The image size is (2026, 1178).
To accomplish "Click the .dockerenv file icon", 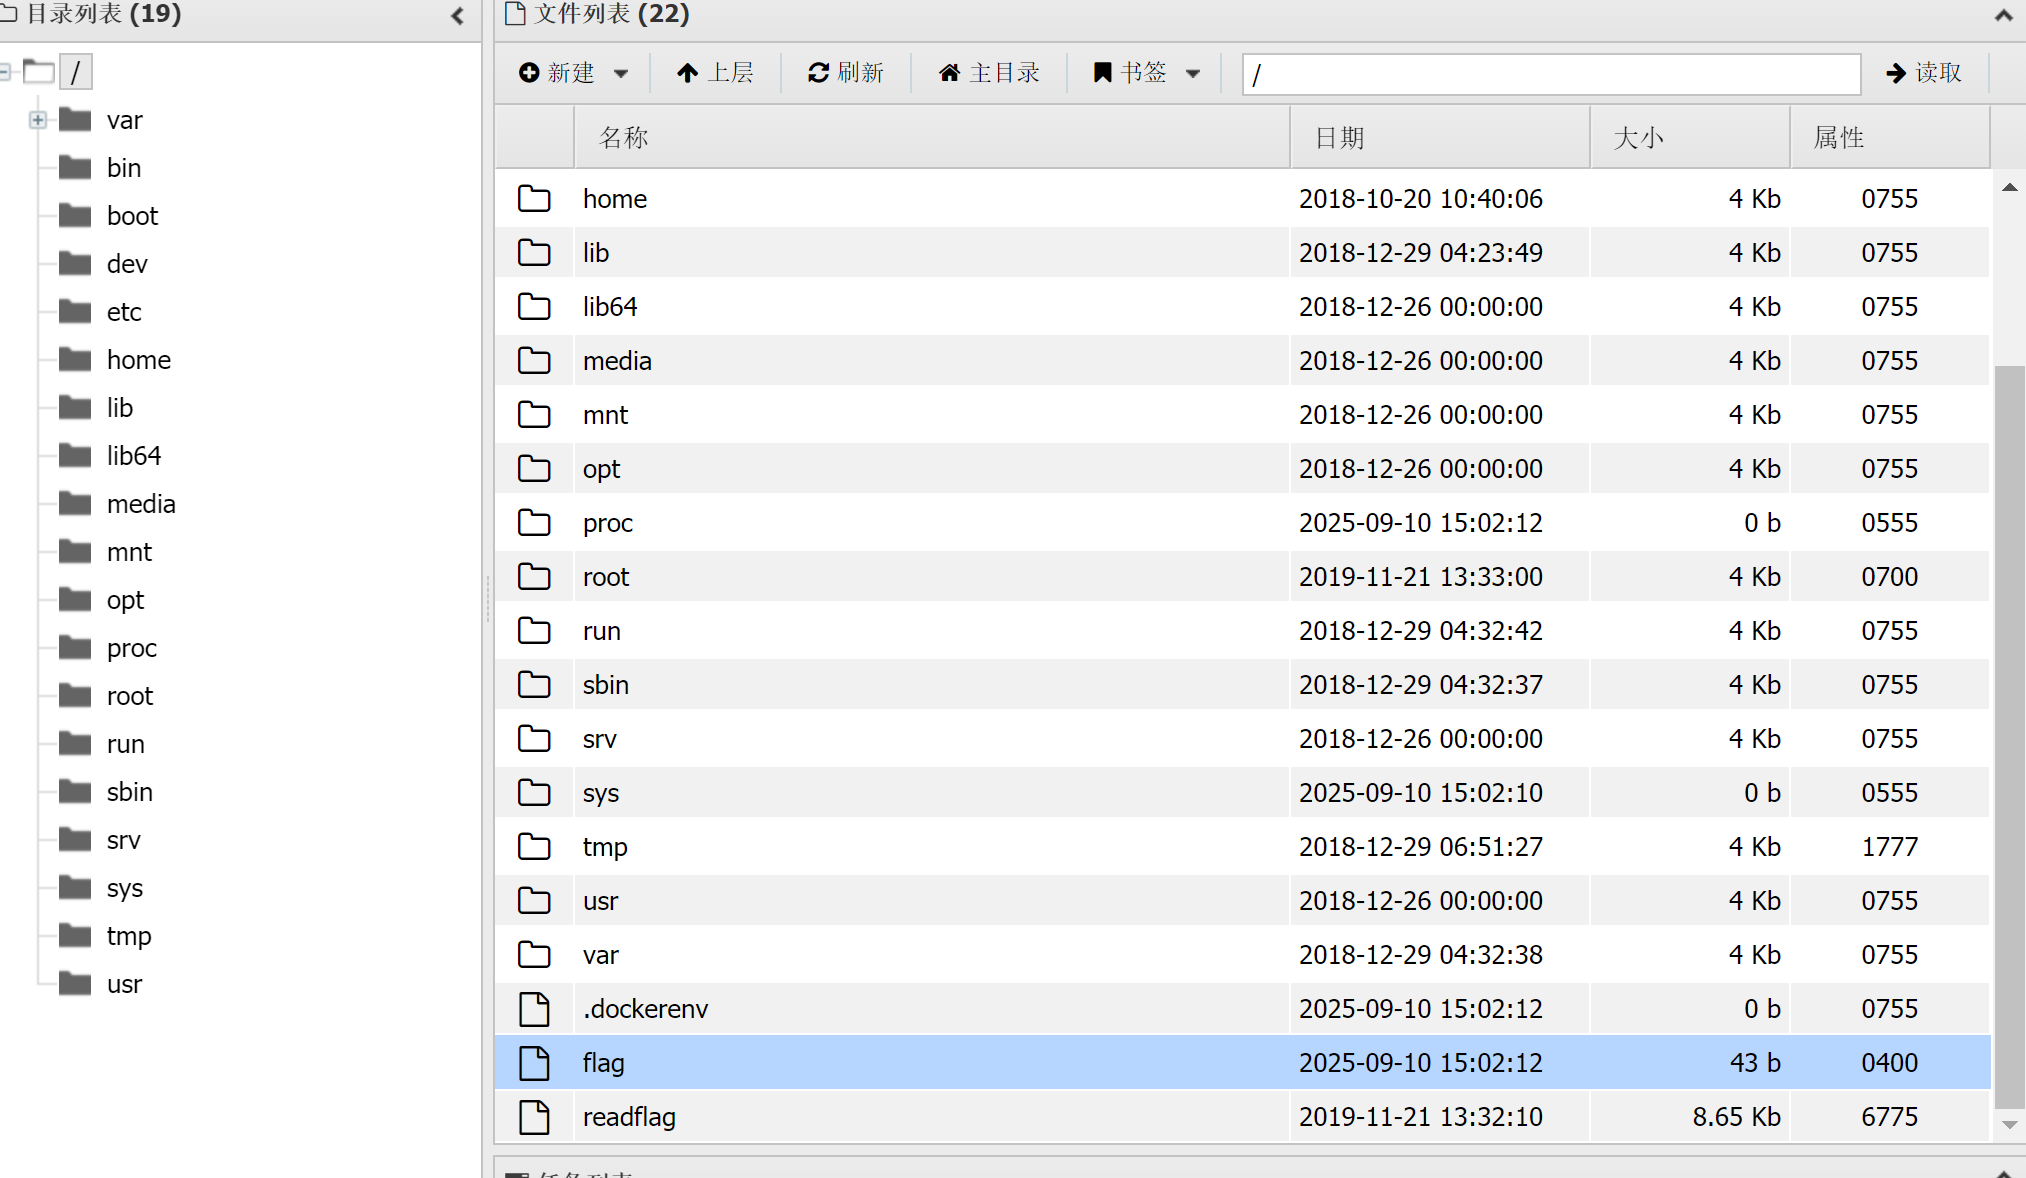I will pyautogui.click(x=534, y=1009).
